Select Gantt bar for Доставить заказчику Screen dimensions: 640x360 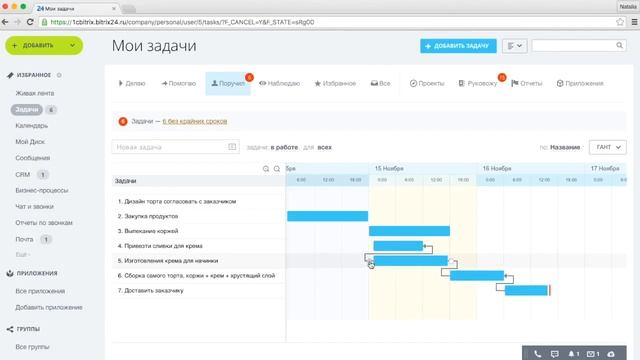click(x=526, y=290)
